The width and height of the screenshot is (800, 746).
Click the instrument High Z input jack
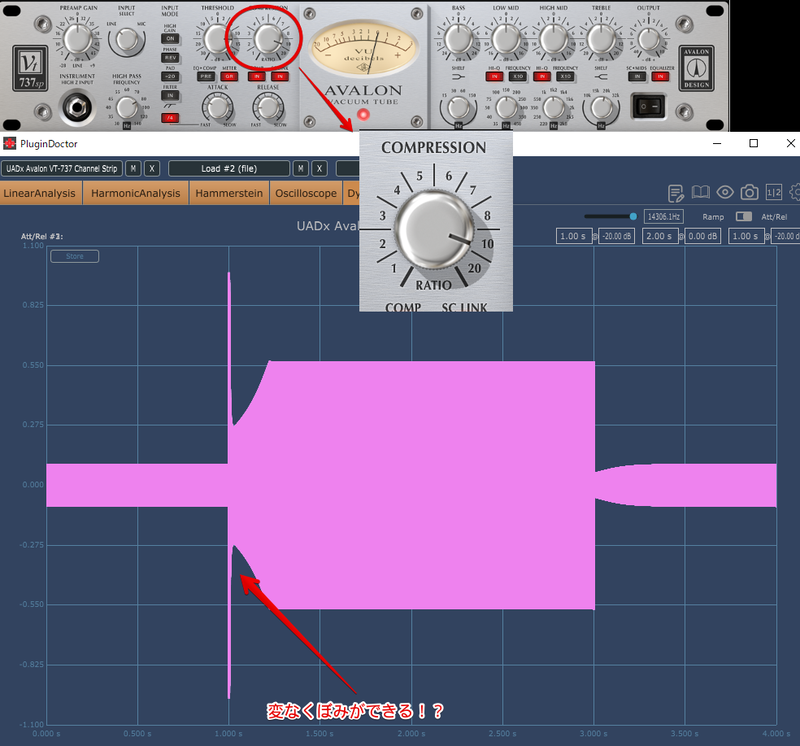(77, 107)
